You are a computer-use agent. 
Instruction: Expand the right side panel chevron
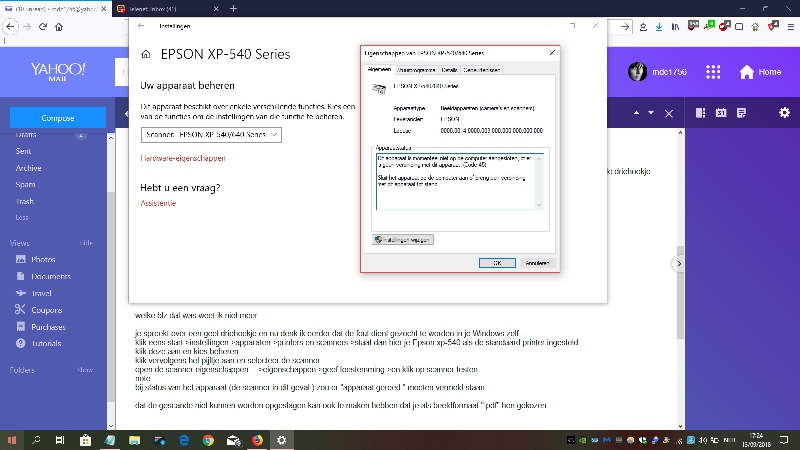(x=679, y=264)
